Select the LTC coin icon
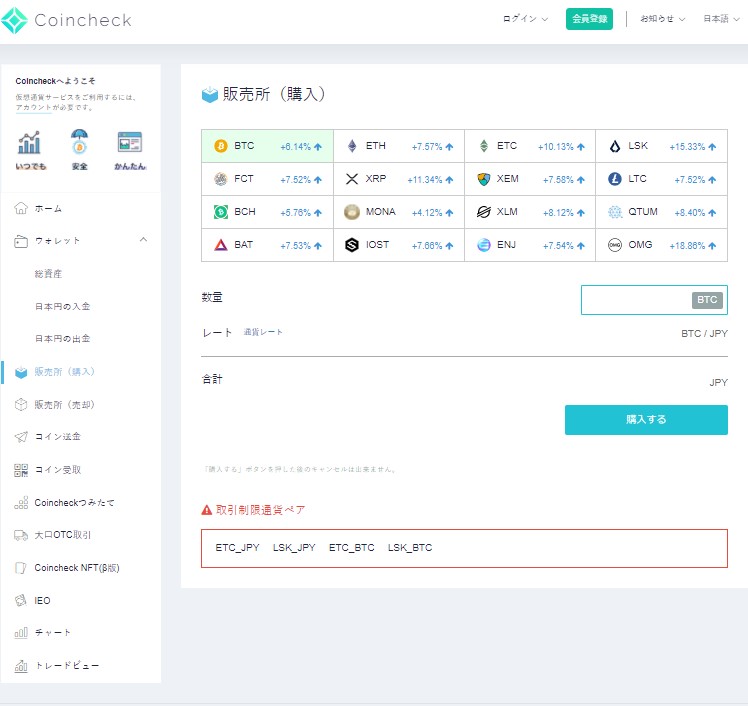Image resolution: width=748 pixels, height=706 pixels. [615, 179]
